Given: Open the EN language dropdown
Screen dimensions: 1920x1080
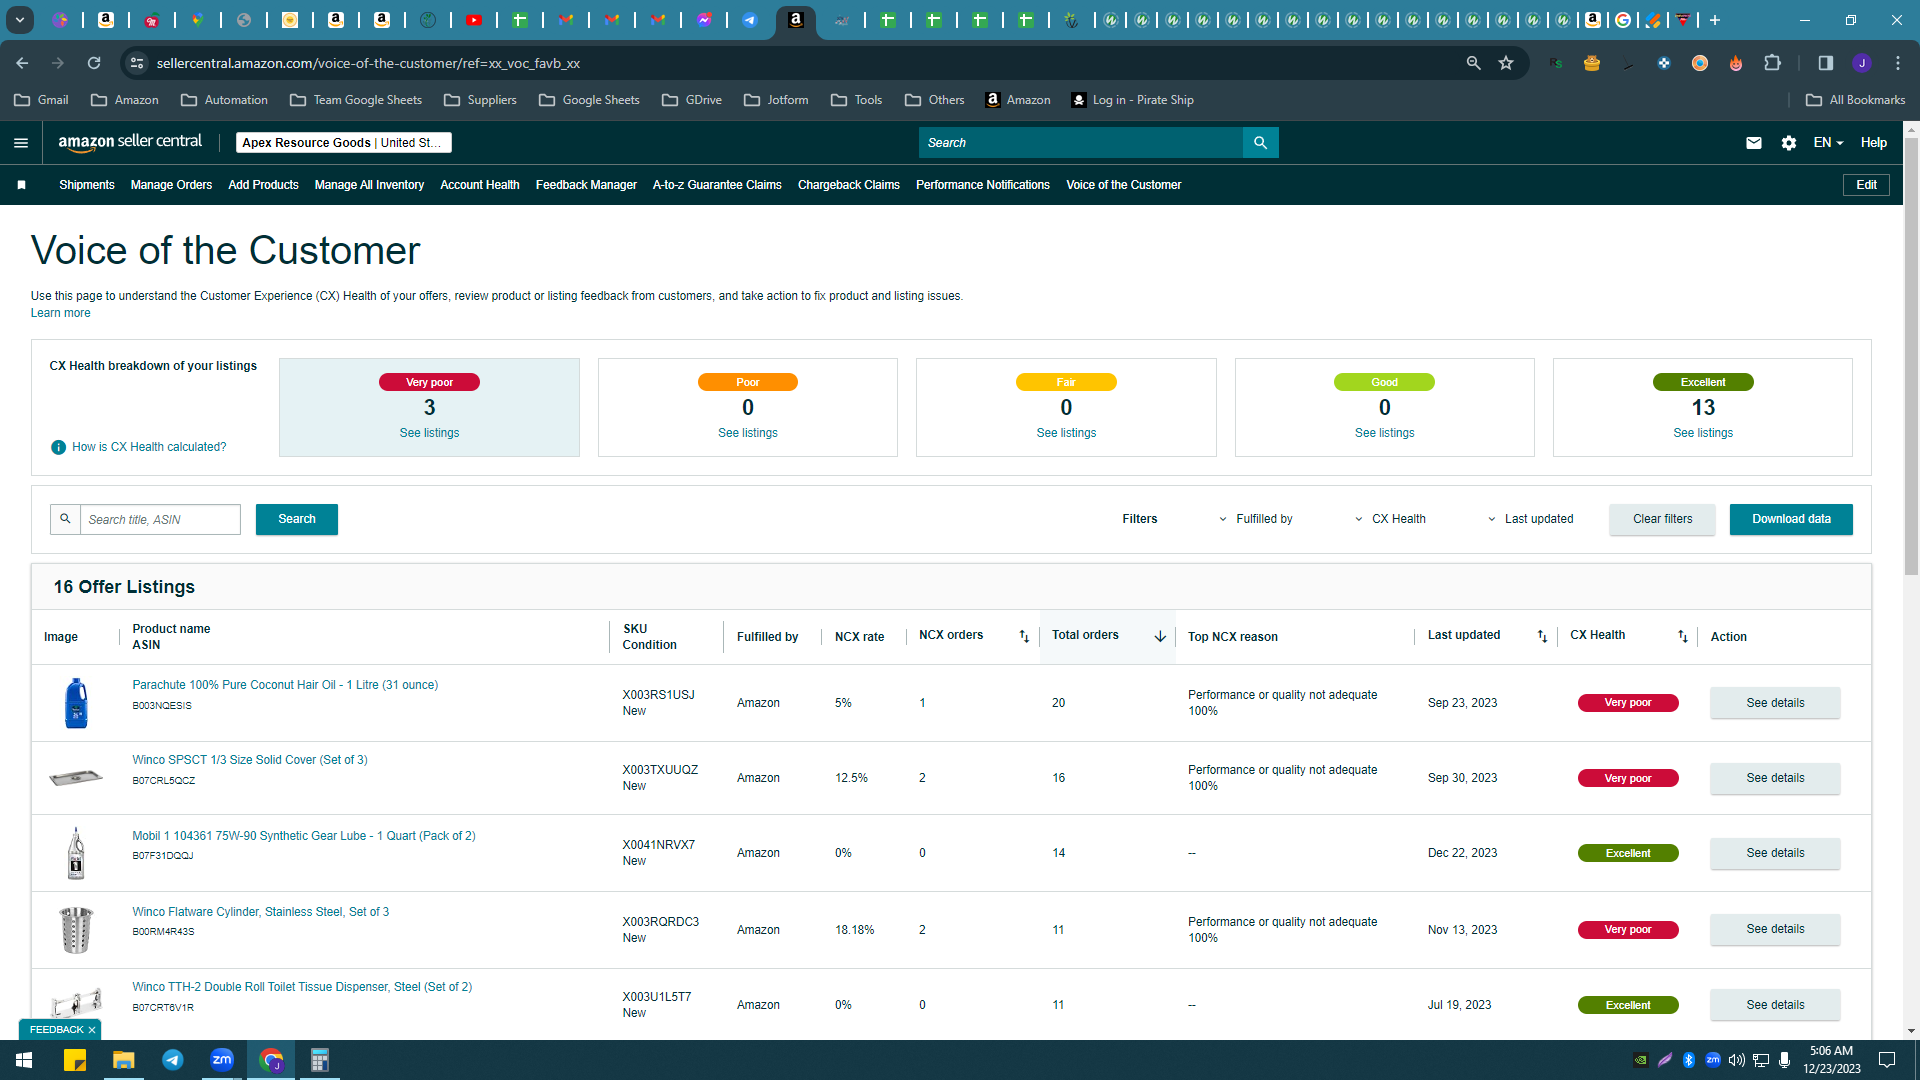Looking at the screenshot, I should coord(1828,143).
